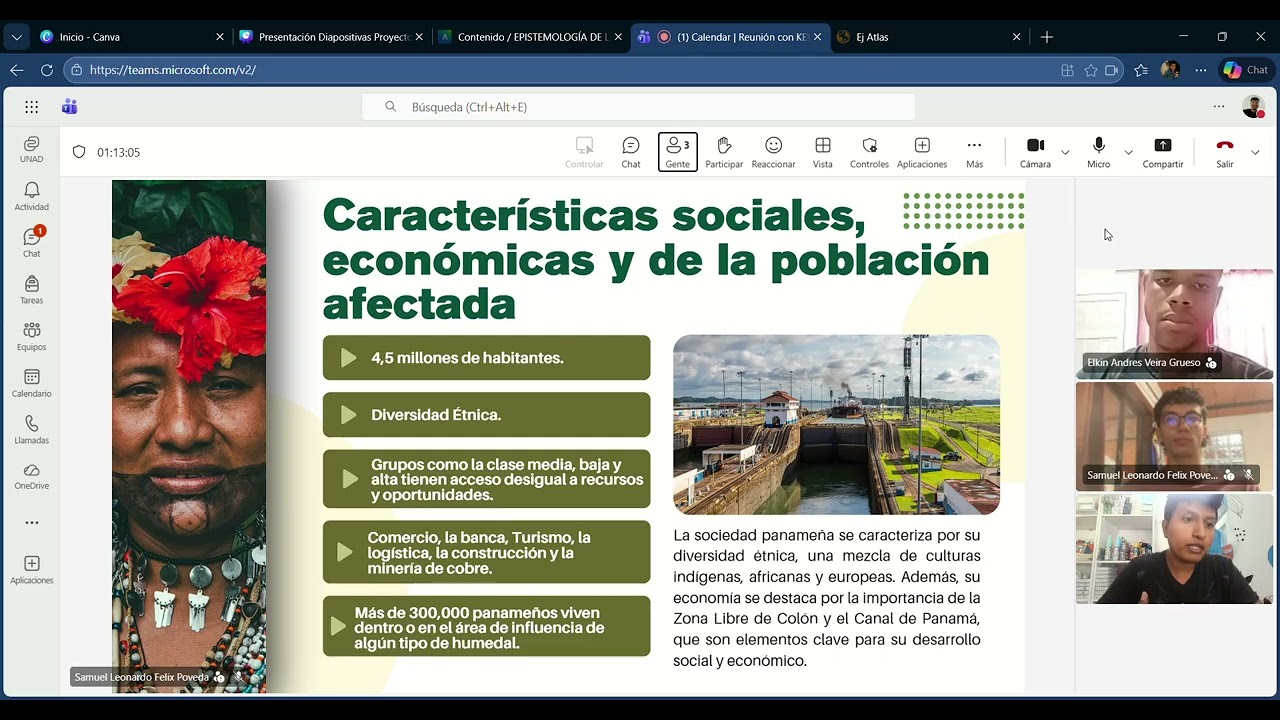This screenshot has width=1280, height=720.
Task: Open the browser tab list dropdown
Action: pos(16,37)
